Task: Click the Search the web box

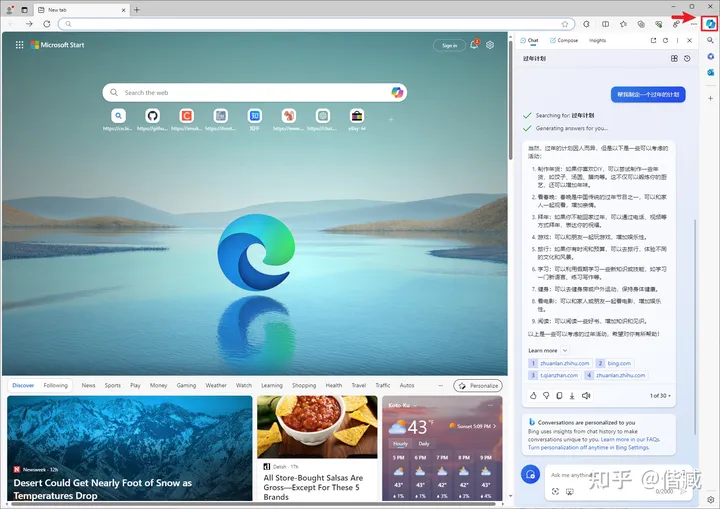Action: [x=255, y=92]
